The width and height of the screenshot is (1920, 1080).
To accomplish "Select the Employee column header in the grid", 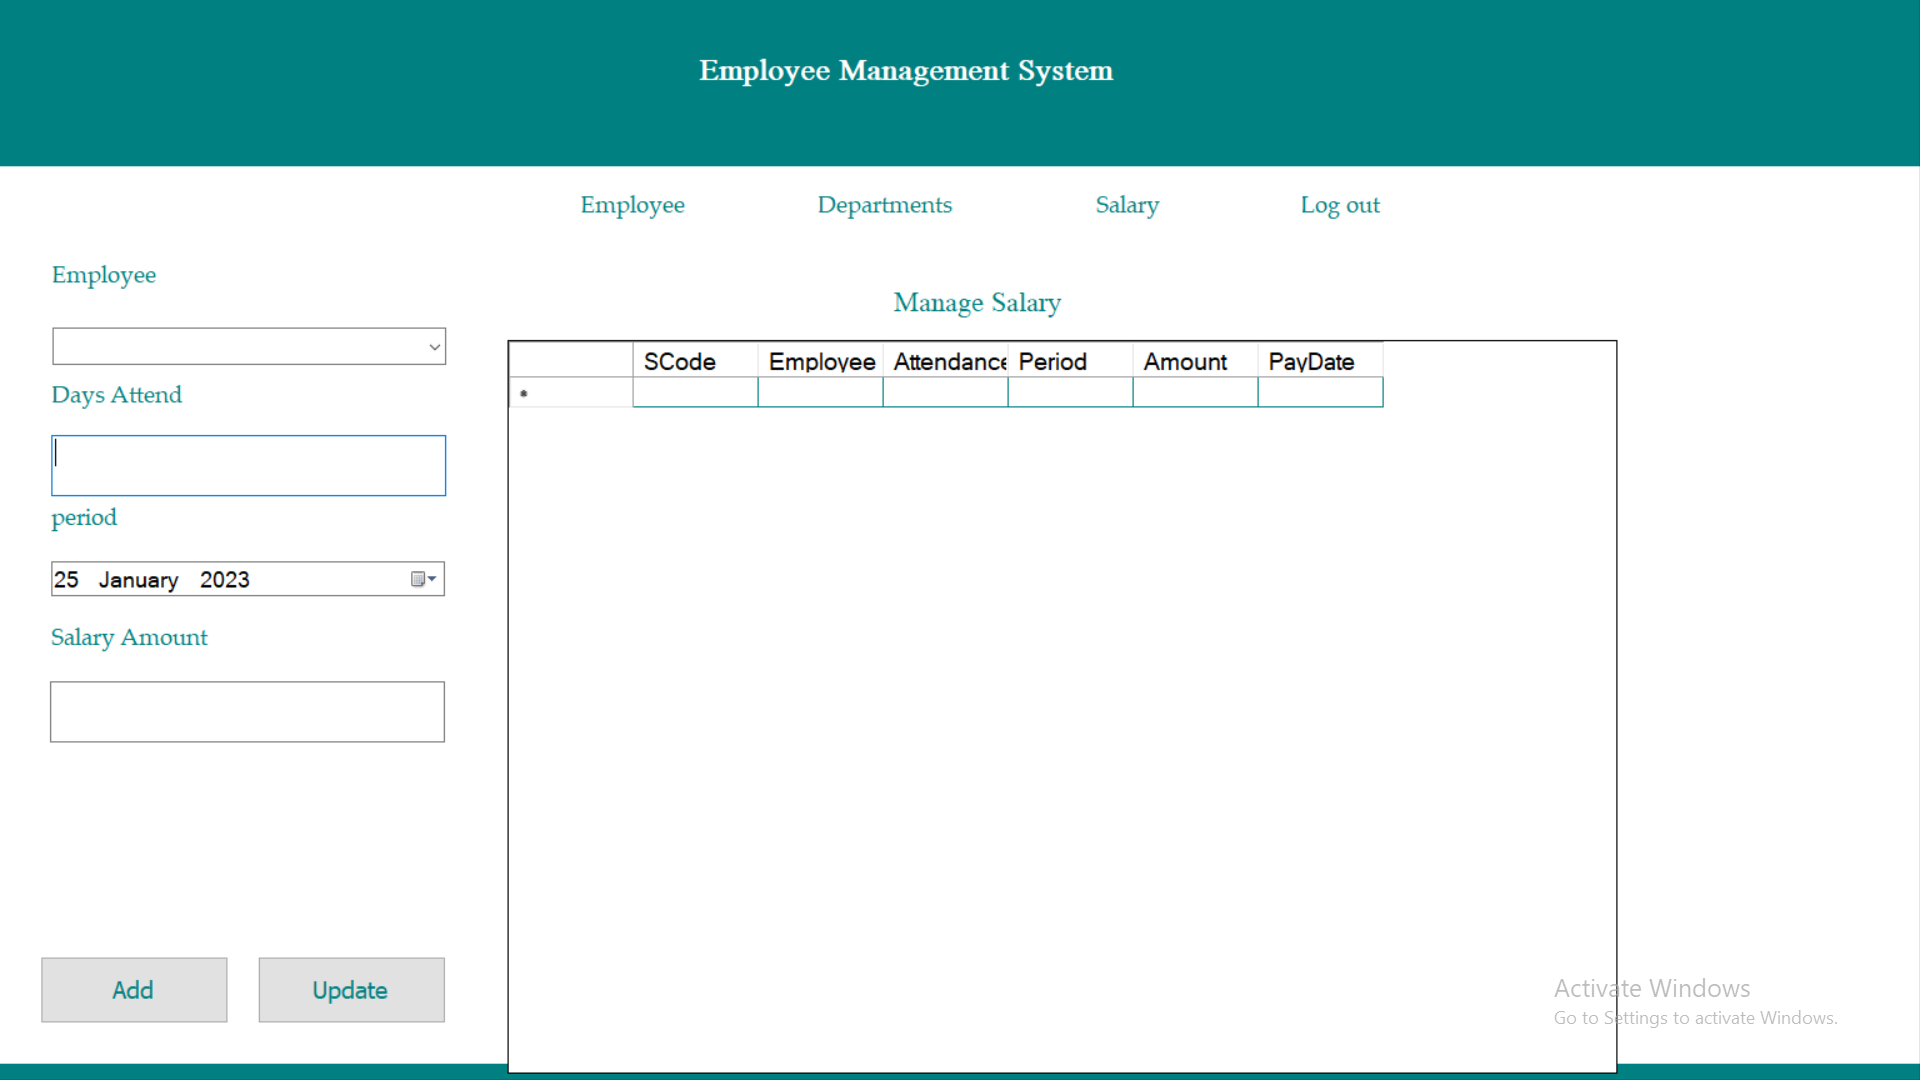I will (820, 361).
